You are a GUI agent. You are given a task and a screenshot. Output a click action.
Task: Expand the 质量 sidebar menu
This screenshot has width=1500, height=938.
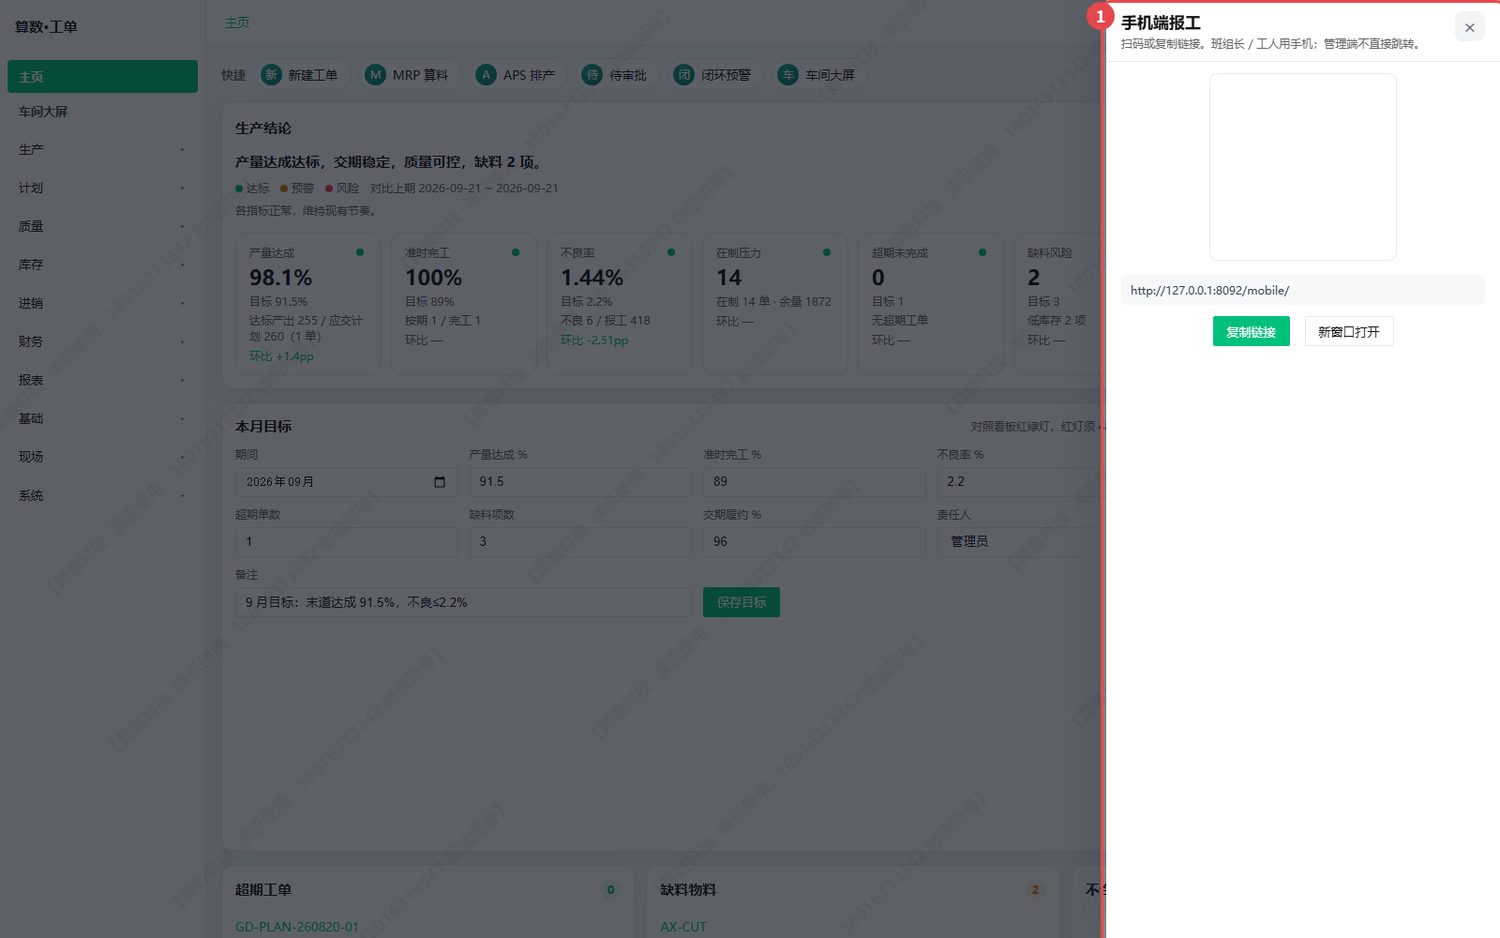click(102, 227)
